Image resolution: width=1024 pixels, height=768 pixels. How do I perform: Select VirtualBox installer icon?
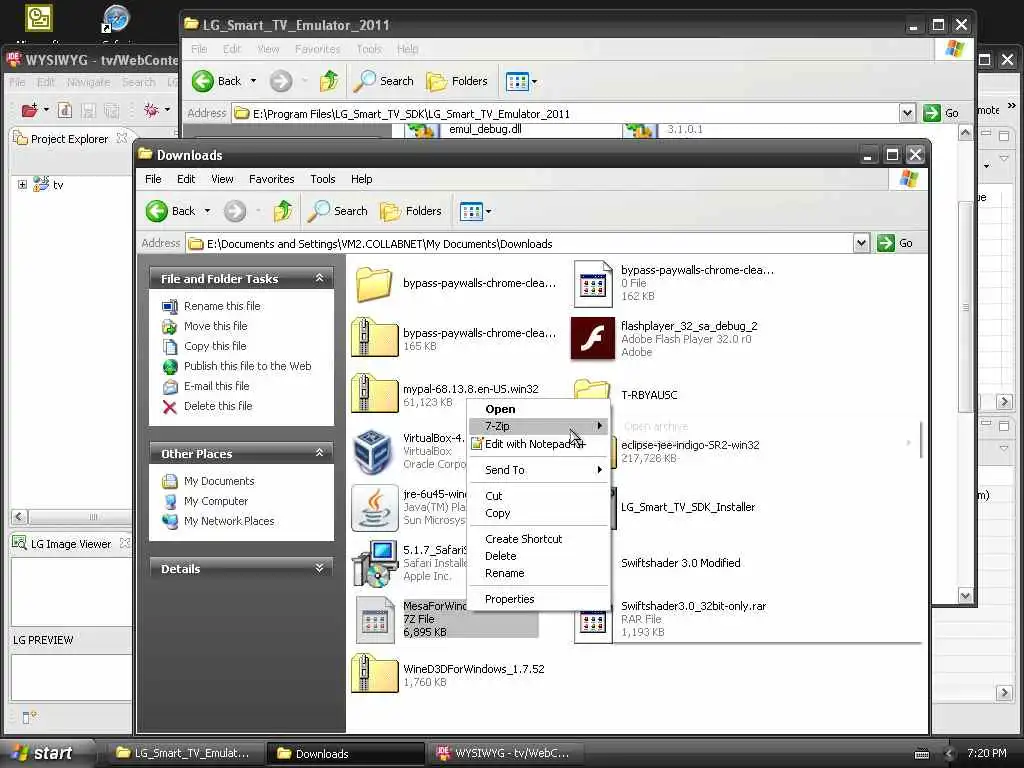click(374, 451)
